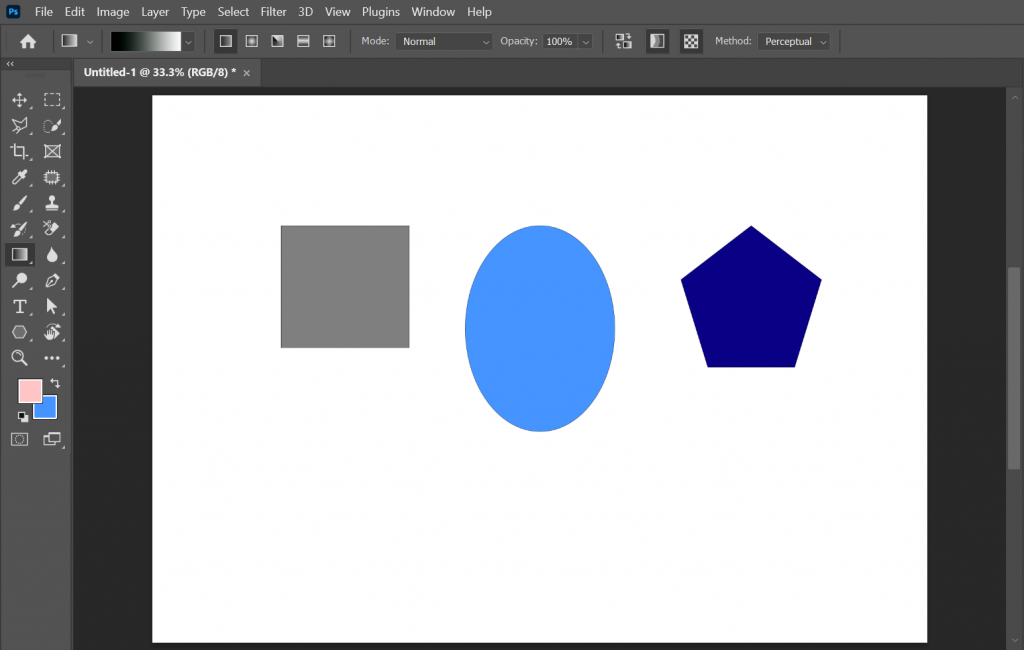Toggle Quick Mask mode
The height and width of the screenshot is (650, 1024).
point(18,438)
